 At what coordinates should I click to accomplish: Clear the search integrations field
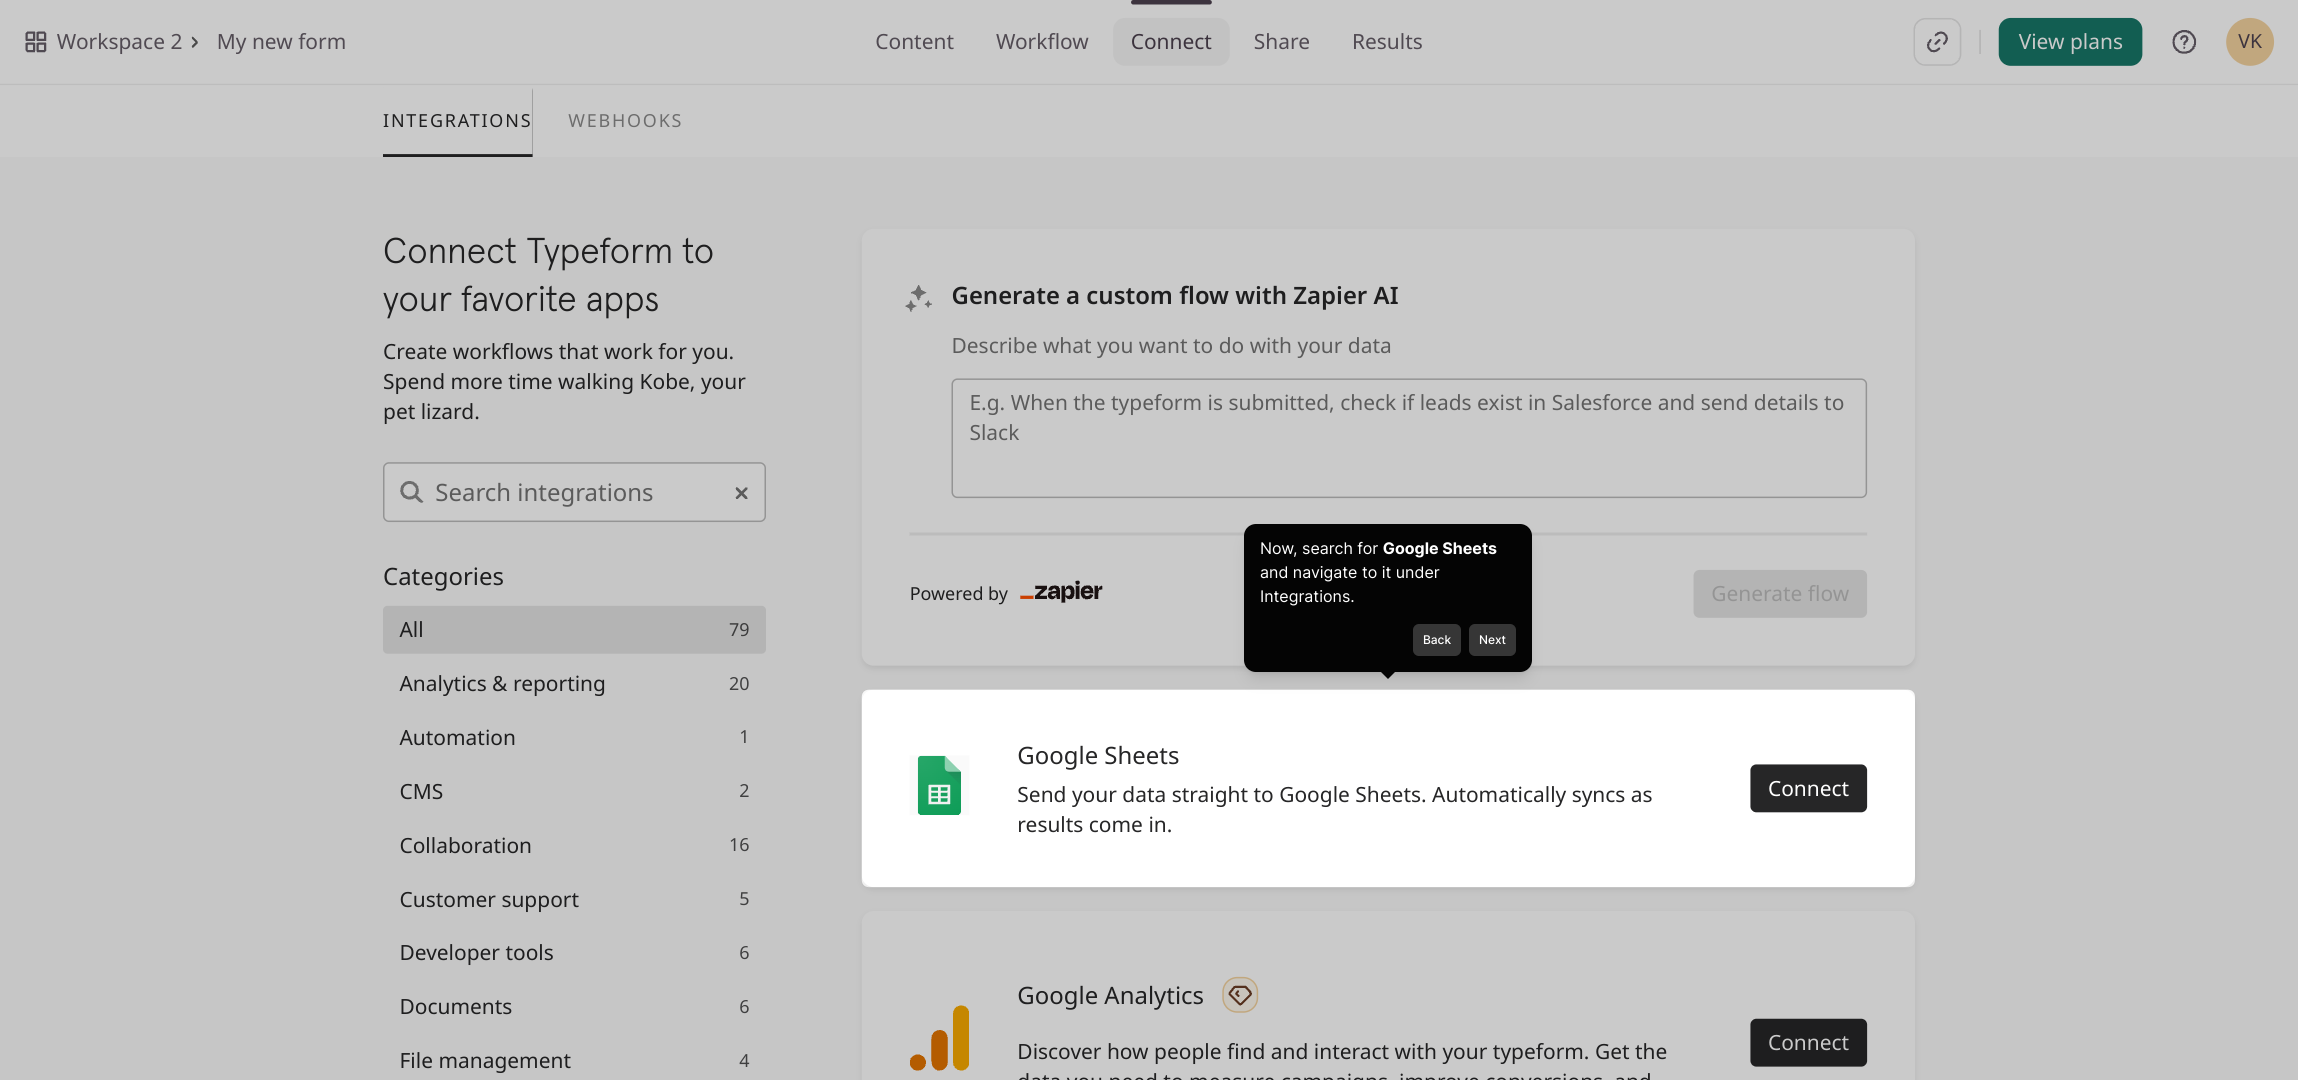741,493
